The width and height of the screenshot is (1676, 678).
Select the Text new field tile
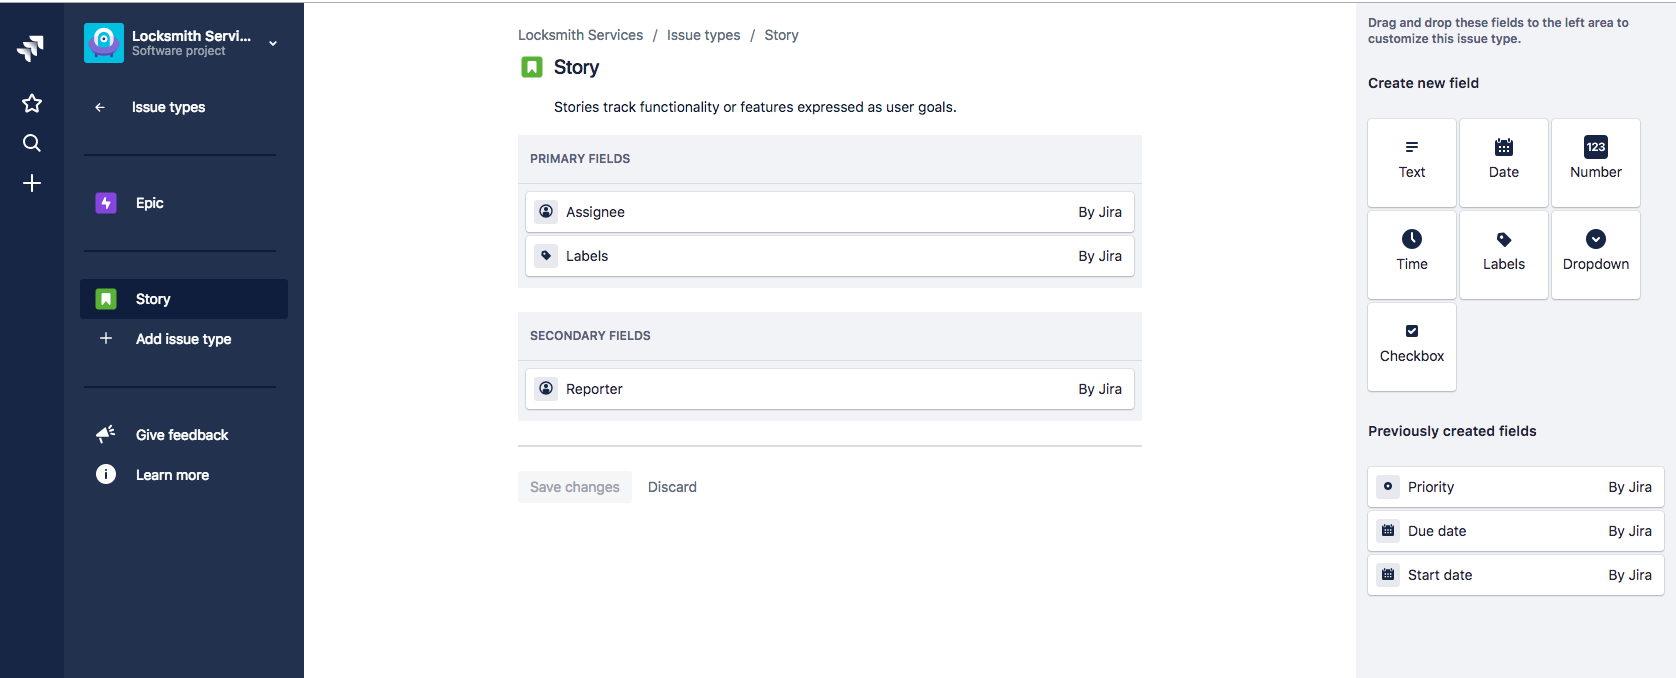[x=1412, y=163]
